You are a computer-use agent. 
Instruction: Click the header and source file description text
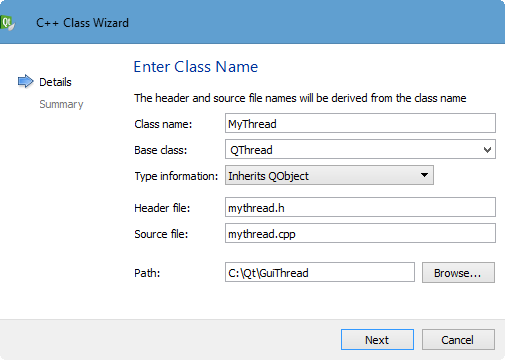(x=300, y=98)
